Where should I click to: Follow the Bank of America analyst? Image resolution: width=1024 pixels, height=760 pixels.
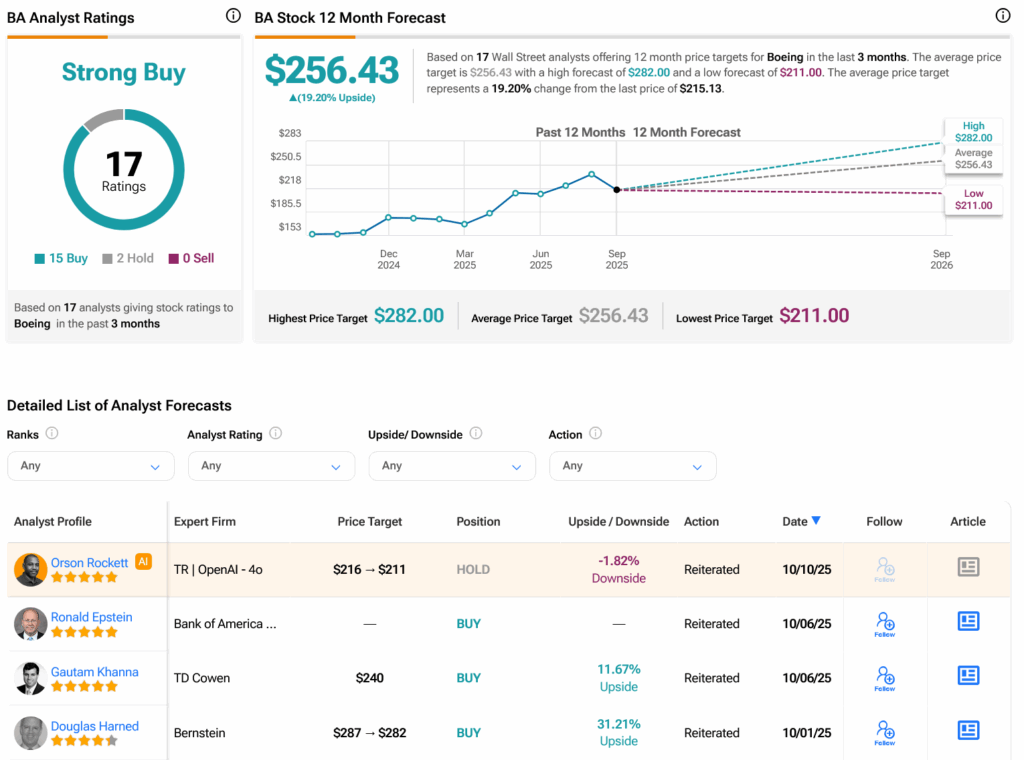(884, 622)
